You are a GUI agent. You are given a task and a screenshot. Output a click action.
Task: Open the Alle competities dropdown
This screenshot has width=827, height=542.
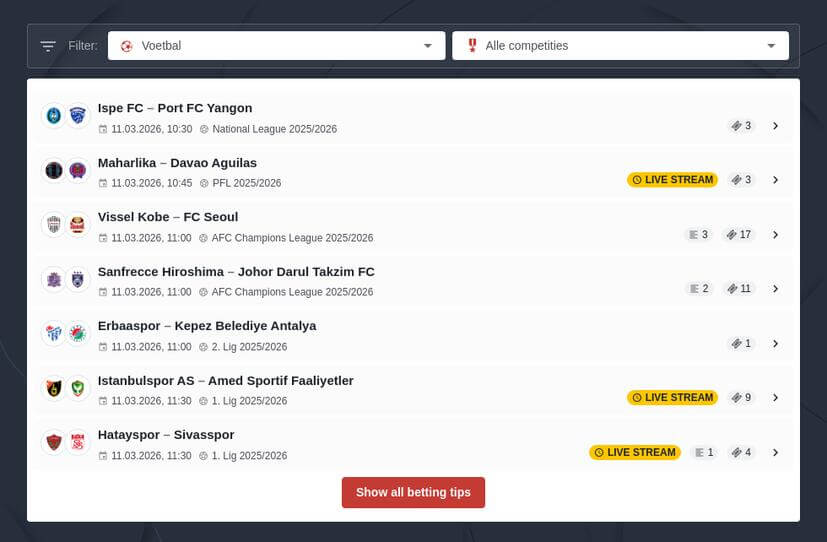coord(620,46)
